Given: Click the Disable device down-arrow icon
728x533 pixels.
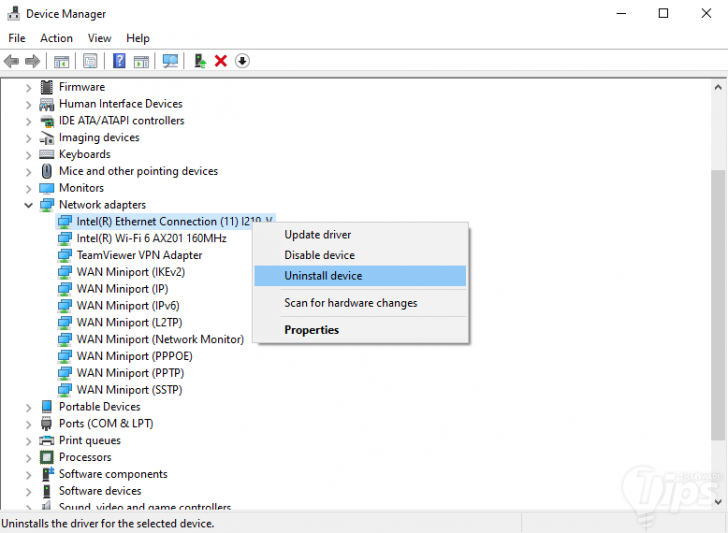Looking at the screenshot, I should tap(242, 61).
